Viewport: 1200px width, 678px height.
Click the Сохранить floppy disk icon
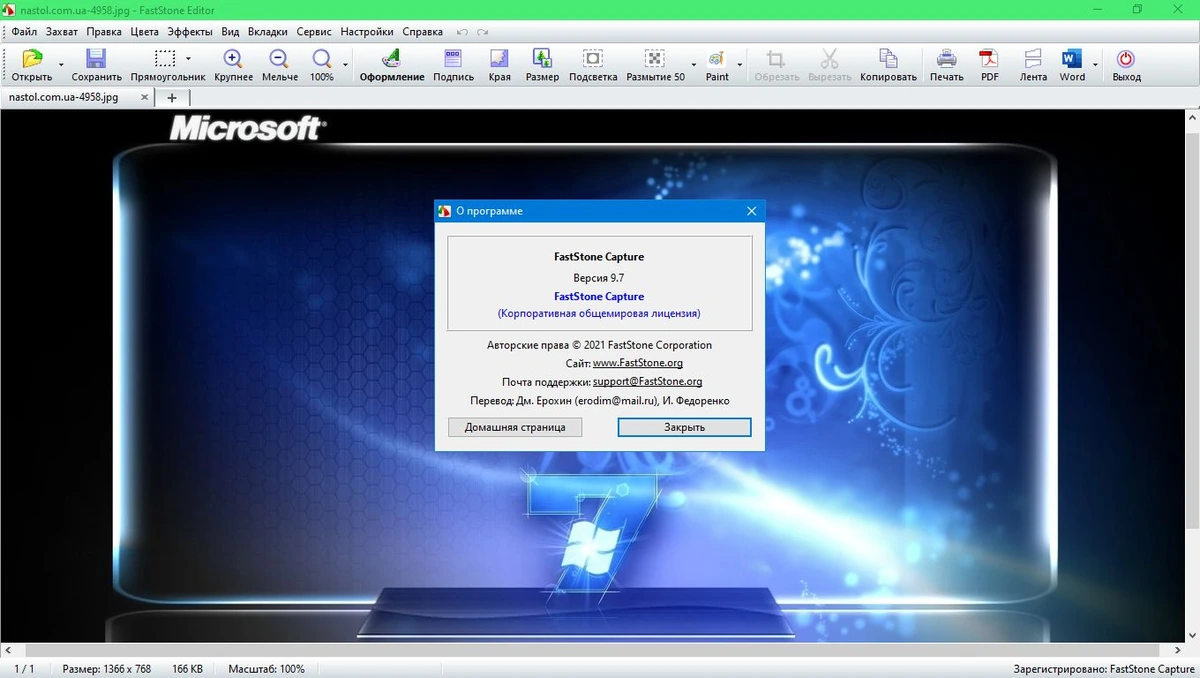click(96, 59)
